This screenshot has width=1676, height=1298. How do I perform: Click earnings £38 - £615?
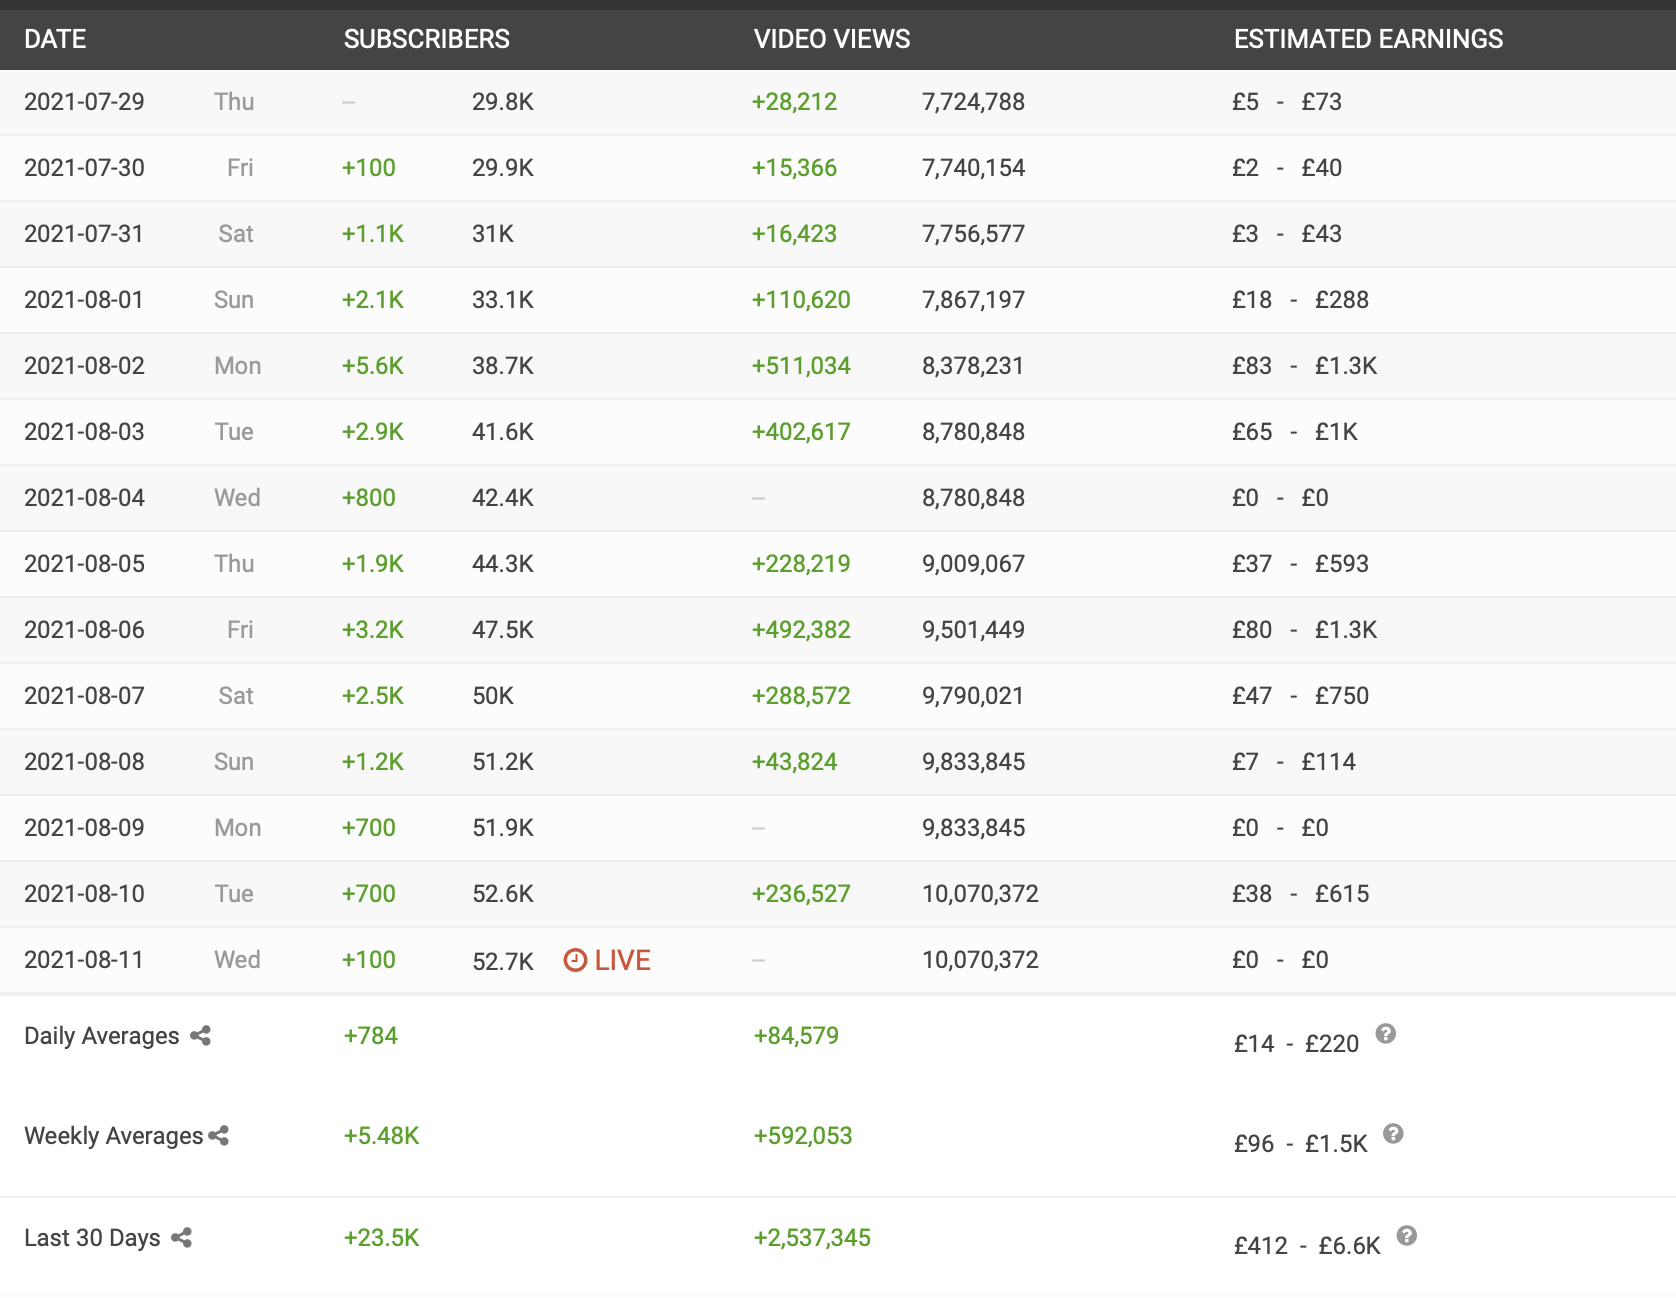(x=1300, y=894)
